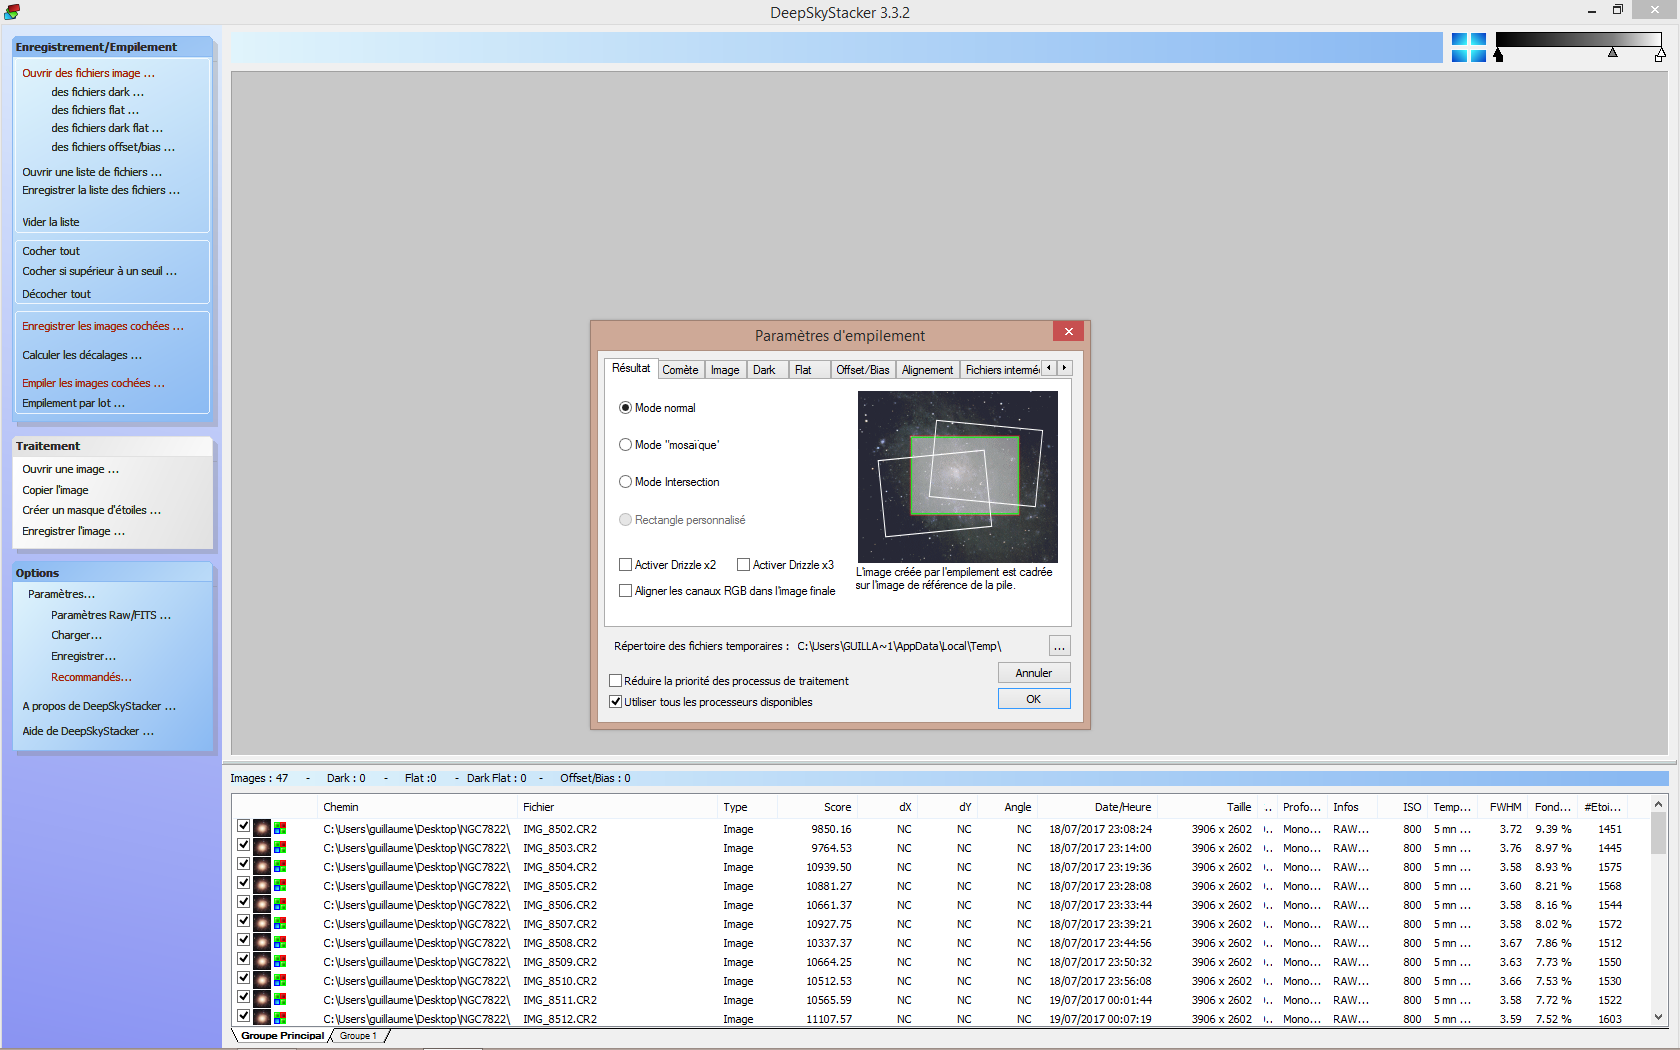This screenshot has width=1680, height=1050.
Task: Click Ouvrir des fichiers image link
Action: click(x=88, y=73)
